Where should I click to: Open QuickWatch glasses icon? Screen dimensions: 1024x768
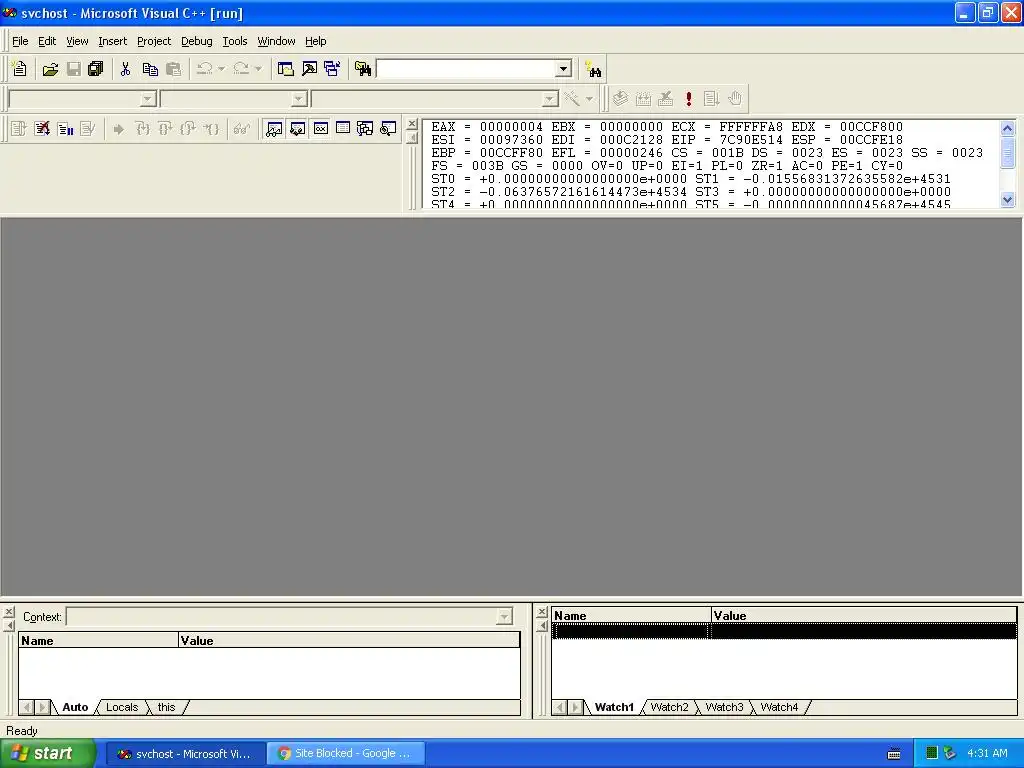[241, 129]
